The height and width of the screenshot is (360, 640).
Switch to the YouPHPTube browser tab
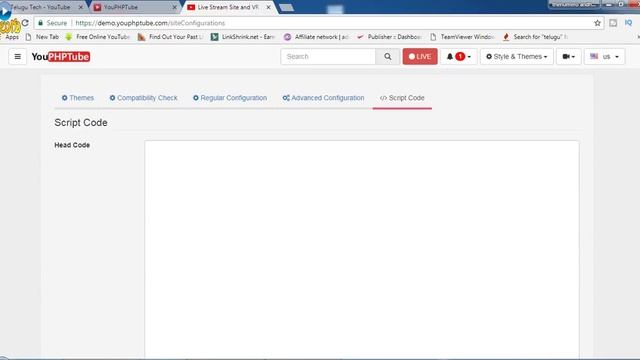pos(133,7)
